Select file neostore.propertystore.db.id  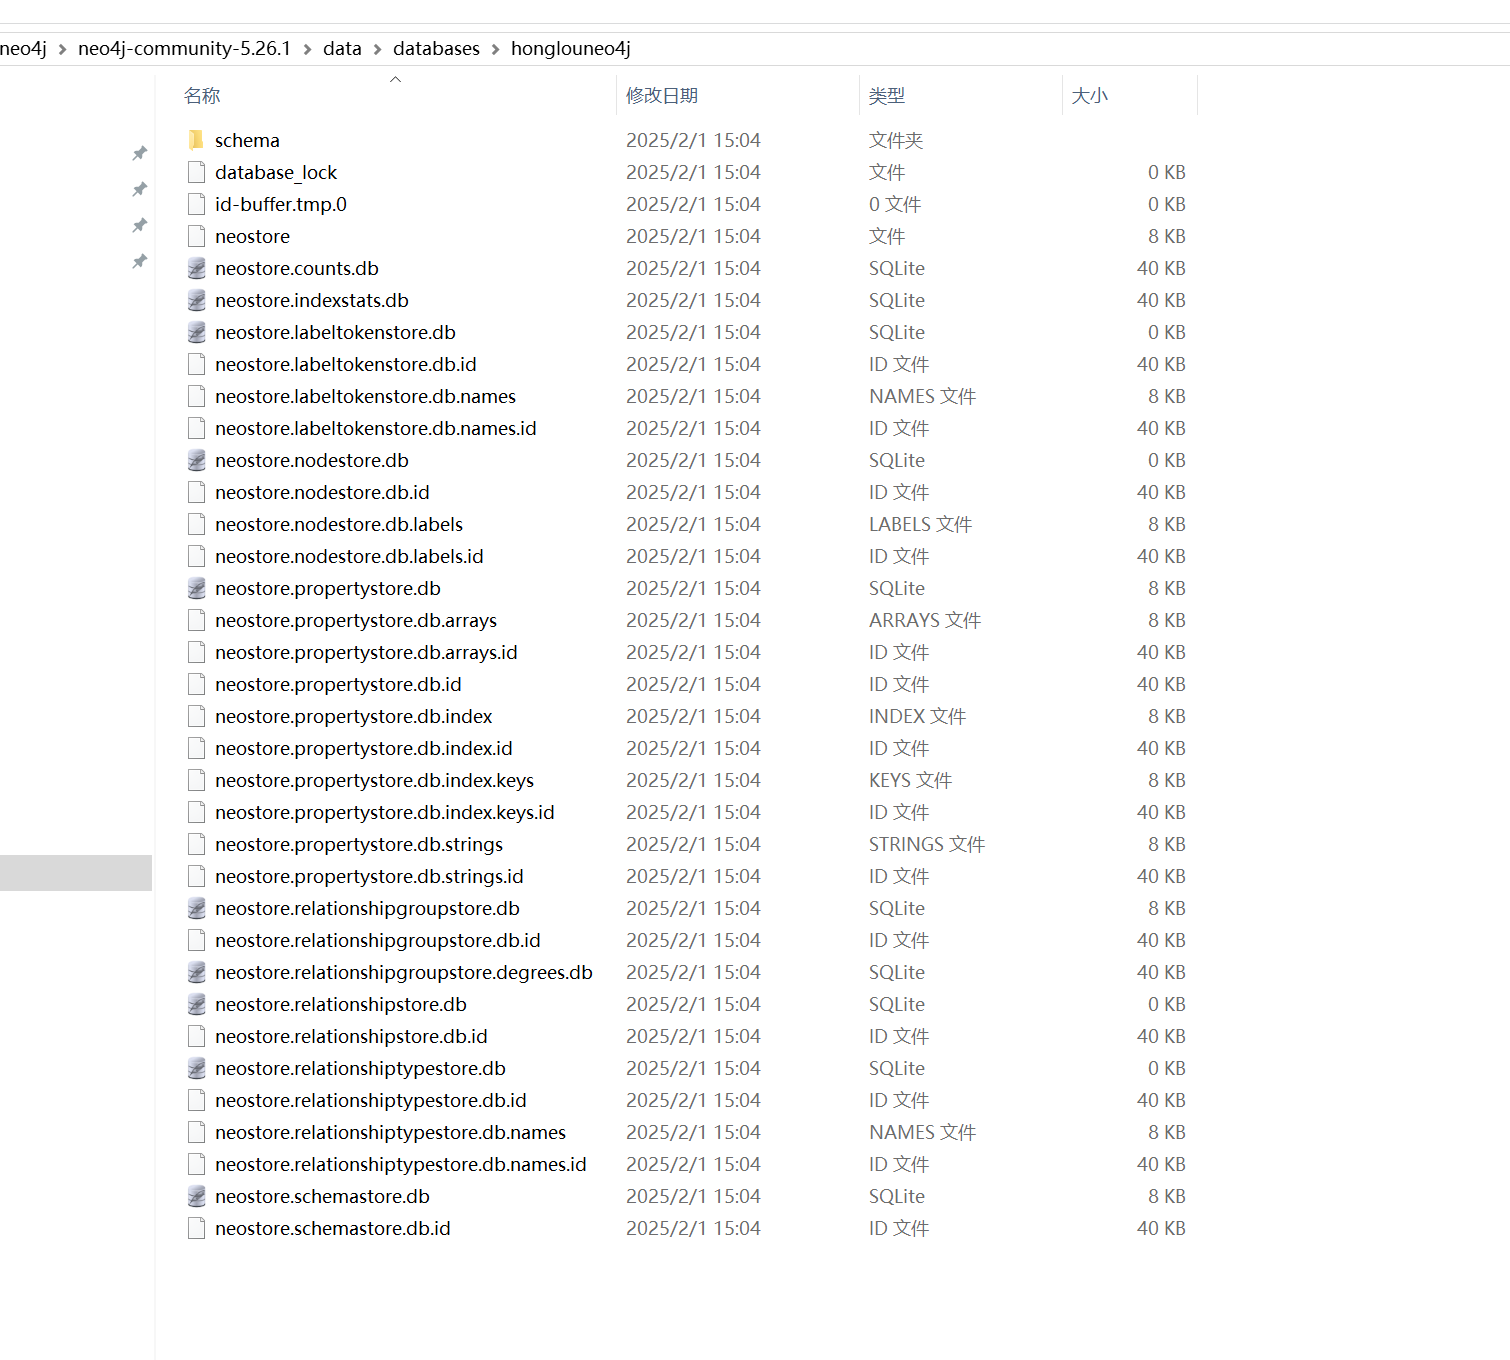pos(338,684)
